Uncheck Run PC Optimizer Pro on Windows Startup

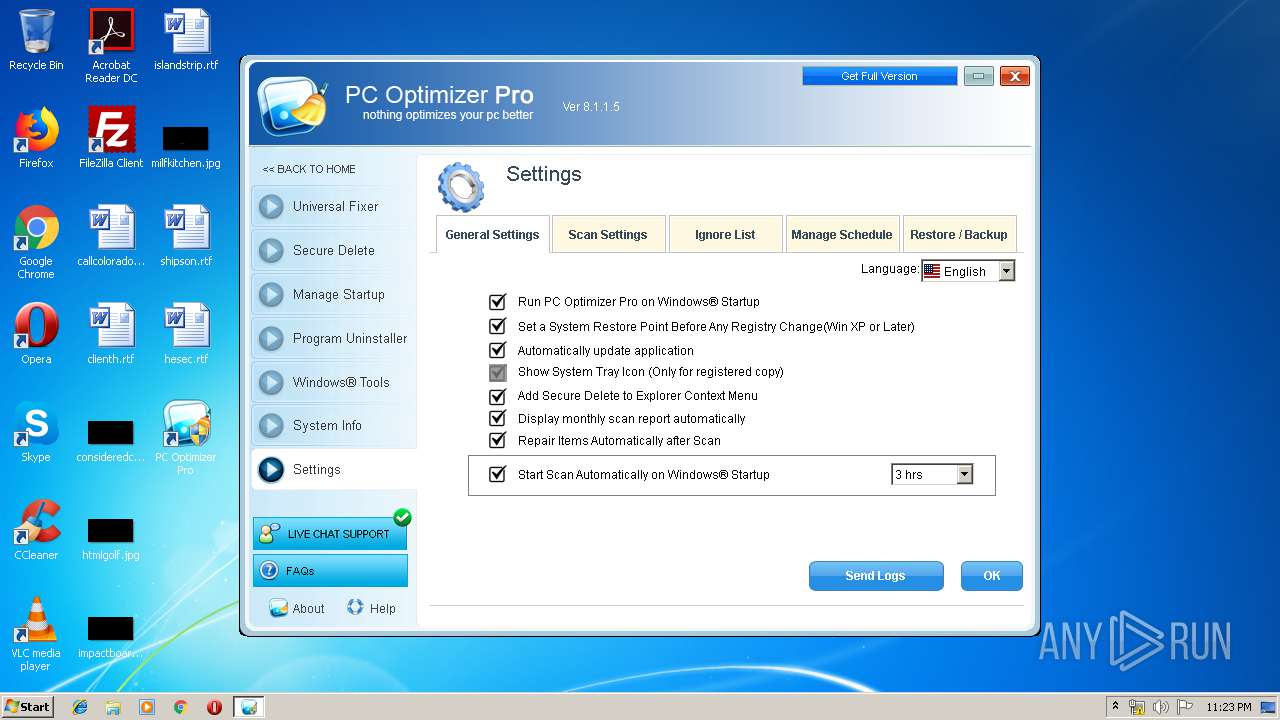[x=497, y=301]
